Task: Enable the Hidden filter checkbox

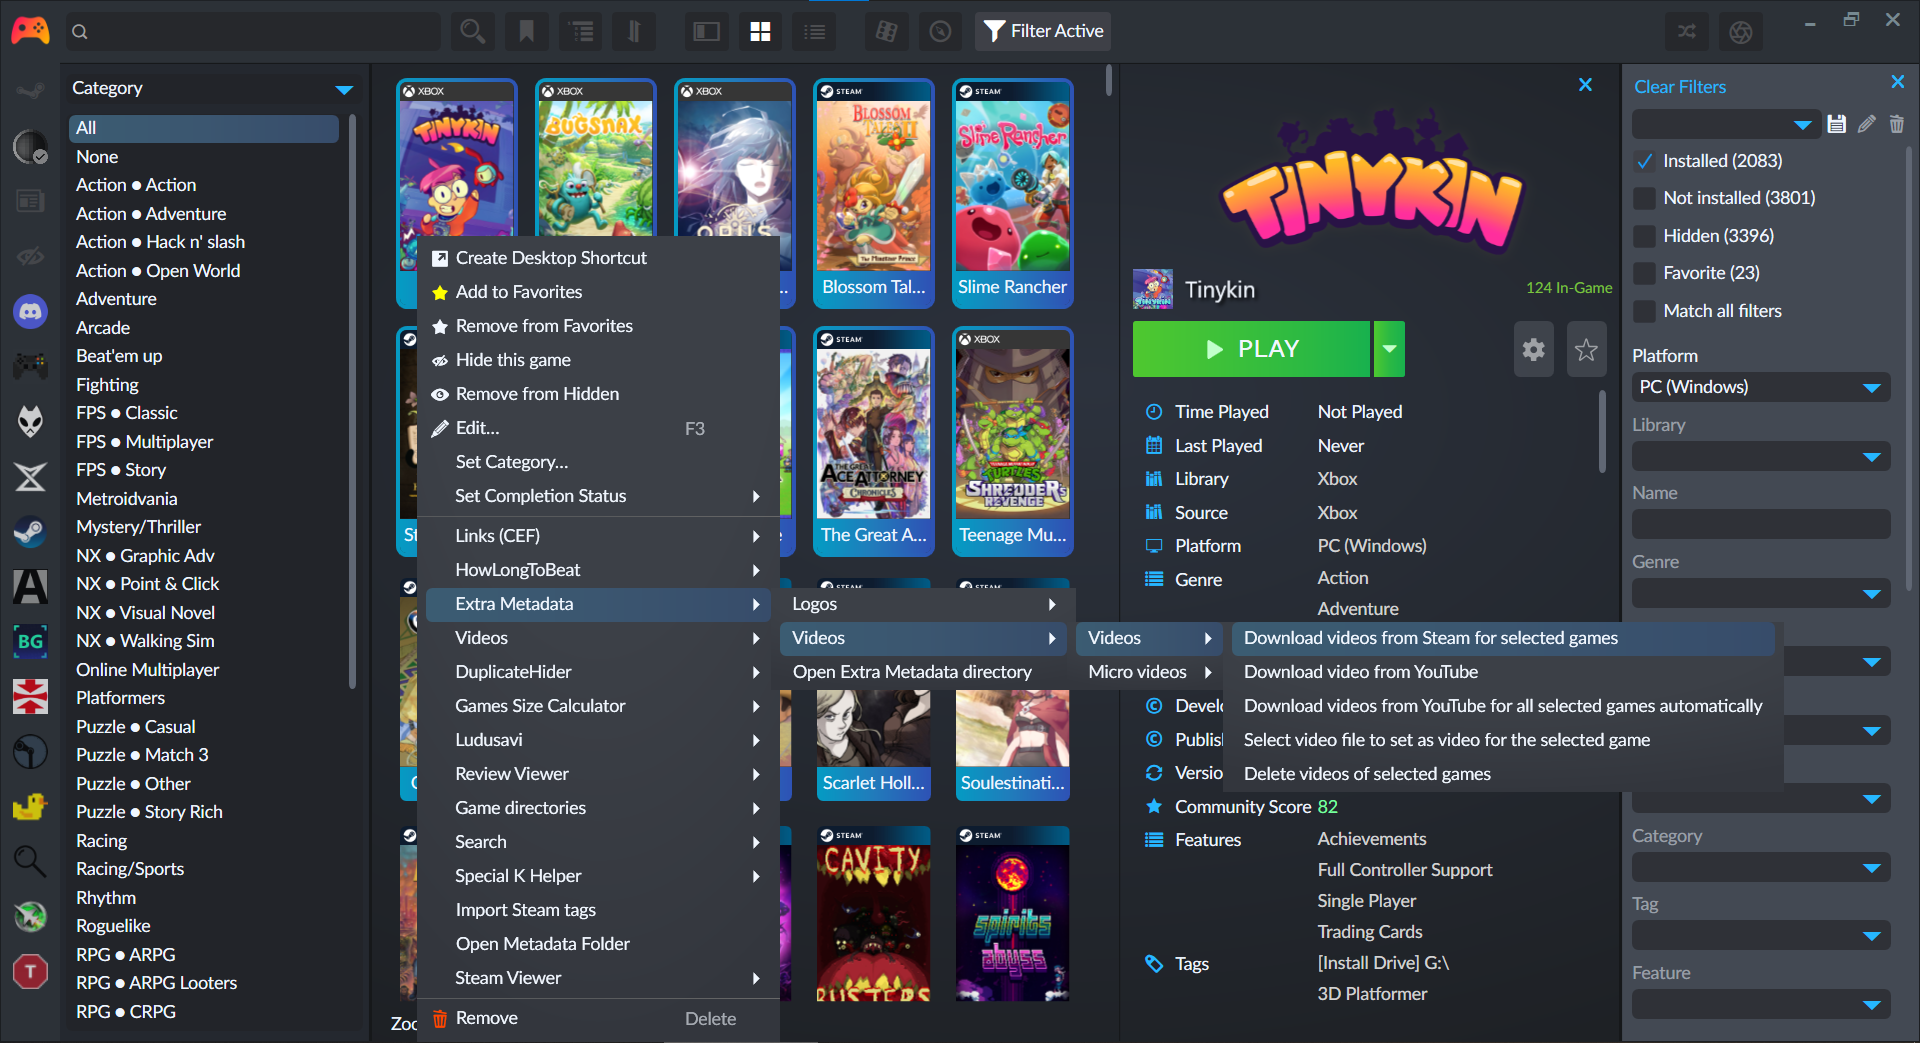Action: pyautogui.click(x=1644, y=236)
